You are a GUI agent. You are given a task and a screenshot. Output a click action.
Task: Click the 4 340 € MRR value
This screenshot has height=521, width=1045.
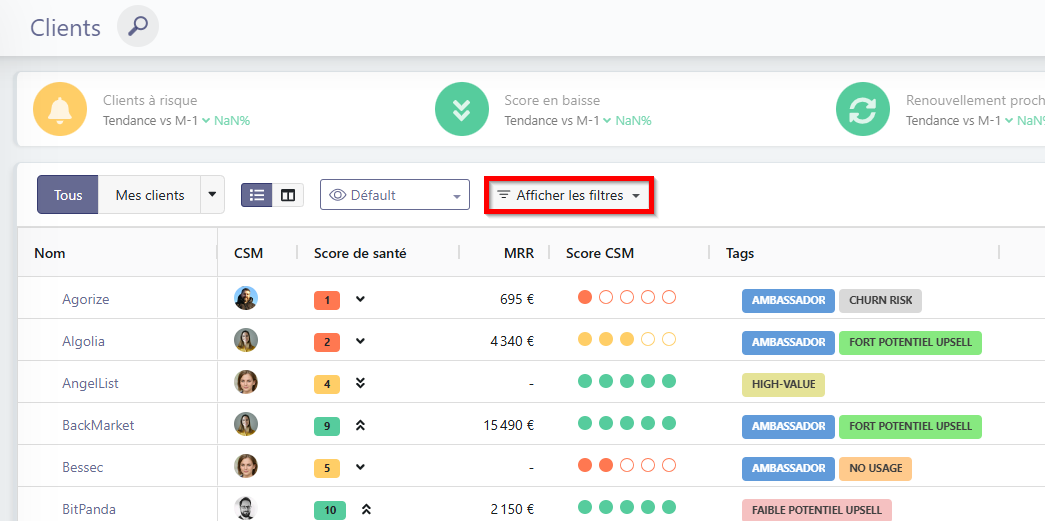(x=512, y=341)
